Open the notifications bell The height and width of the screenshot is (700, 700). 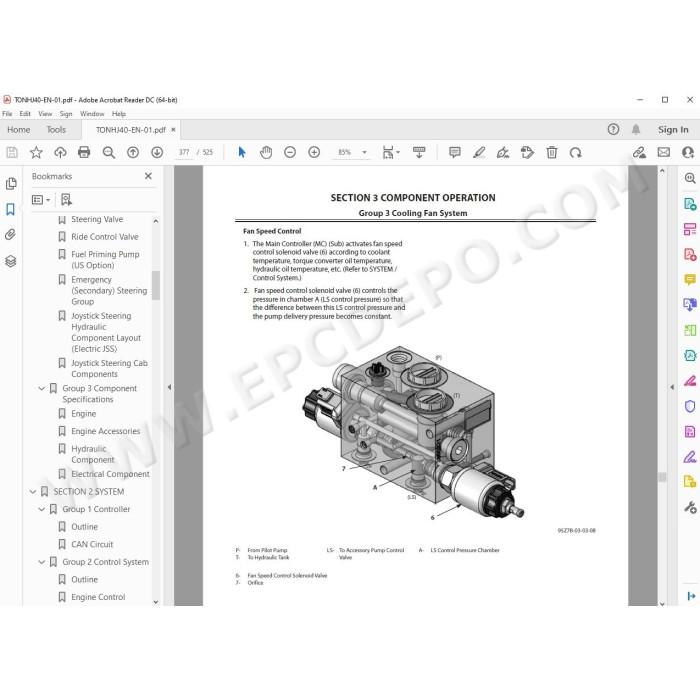(x=636, y=129)
